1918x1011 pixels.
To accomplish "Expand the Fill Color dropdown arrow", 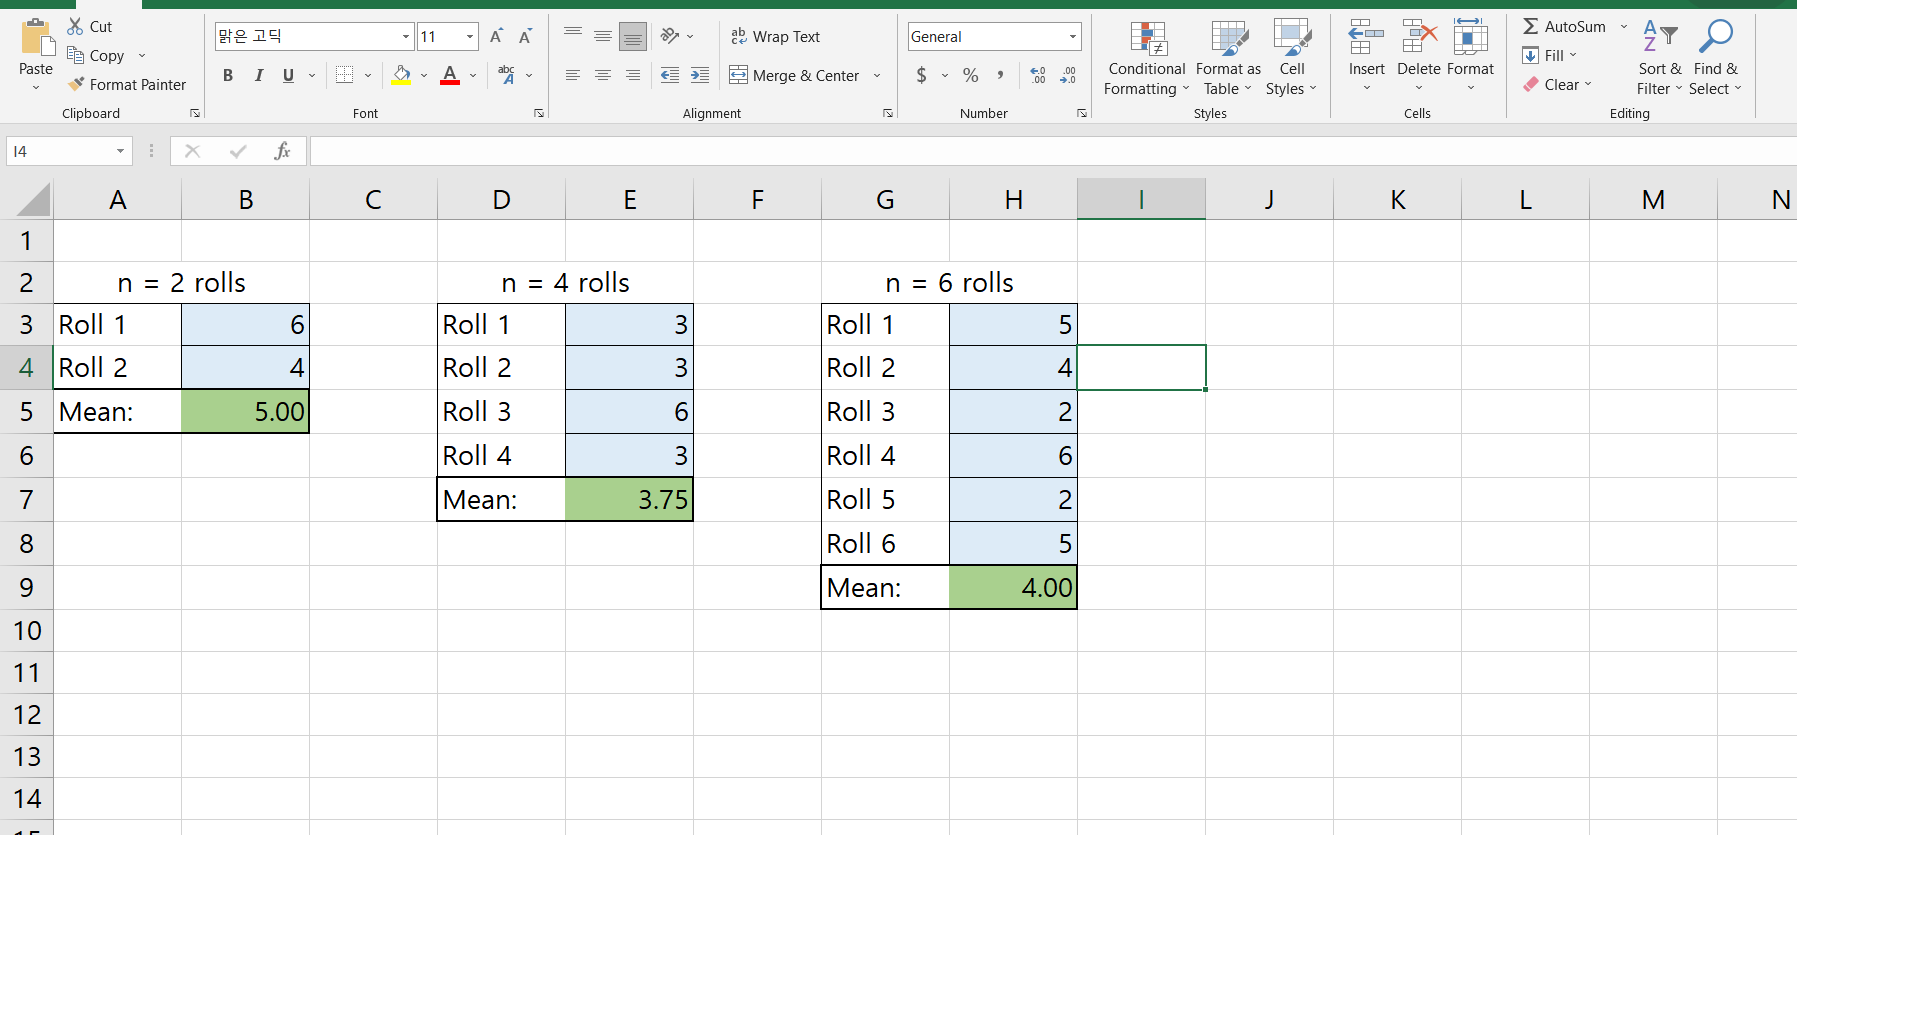I will 423,75.
